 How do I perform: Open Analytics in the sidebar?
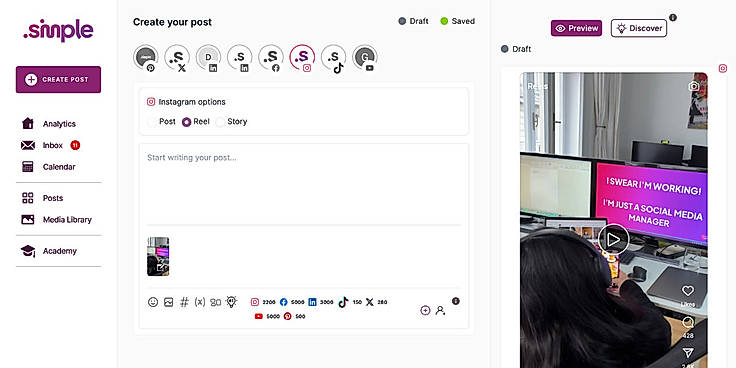coord(59,124)
